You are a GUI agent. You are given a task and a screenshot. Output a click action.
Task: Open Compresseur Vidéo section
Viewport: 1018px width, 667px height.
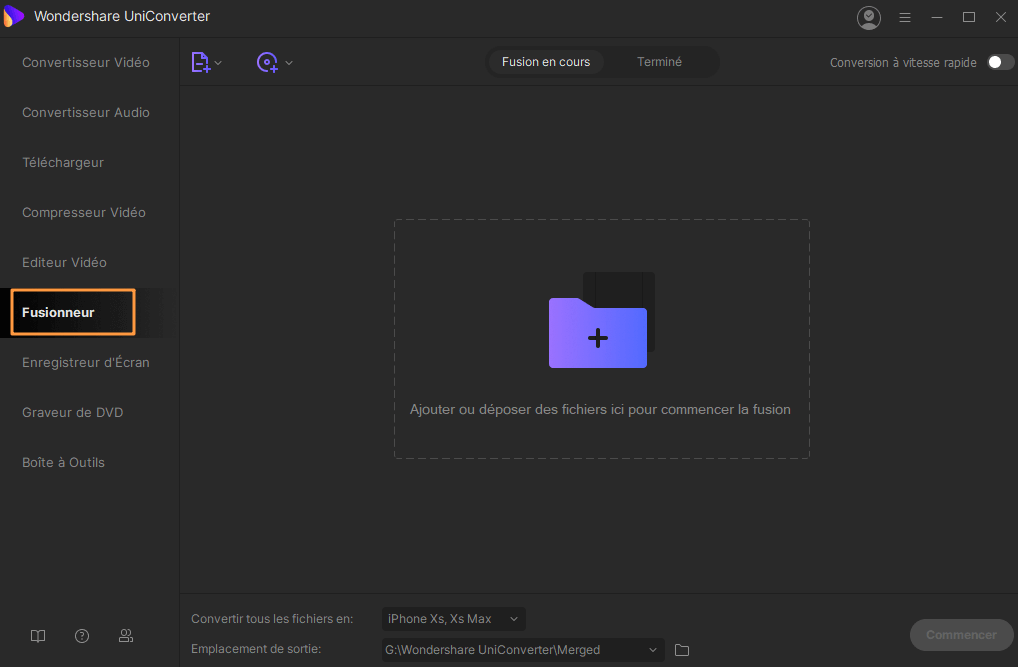pos(84,212)
